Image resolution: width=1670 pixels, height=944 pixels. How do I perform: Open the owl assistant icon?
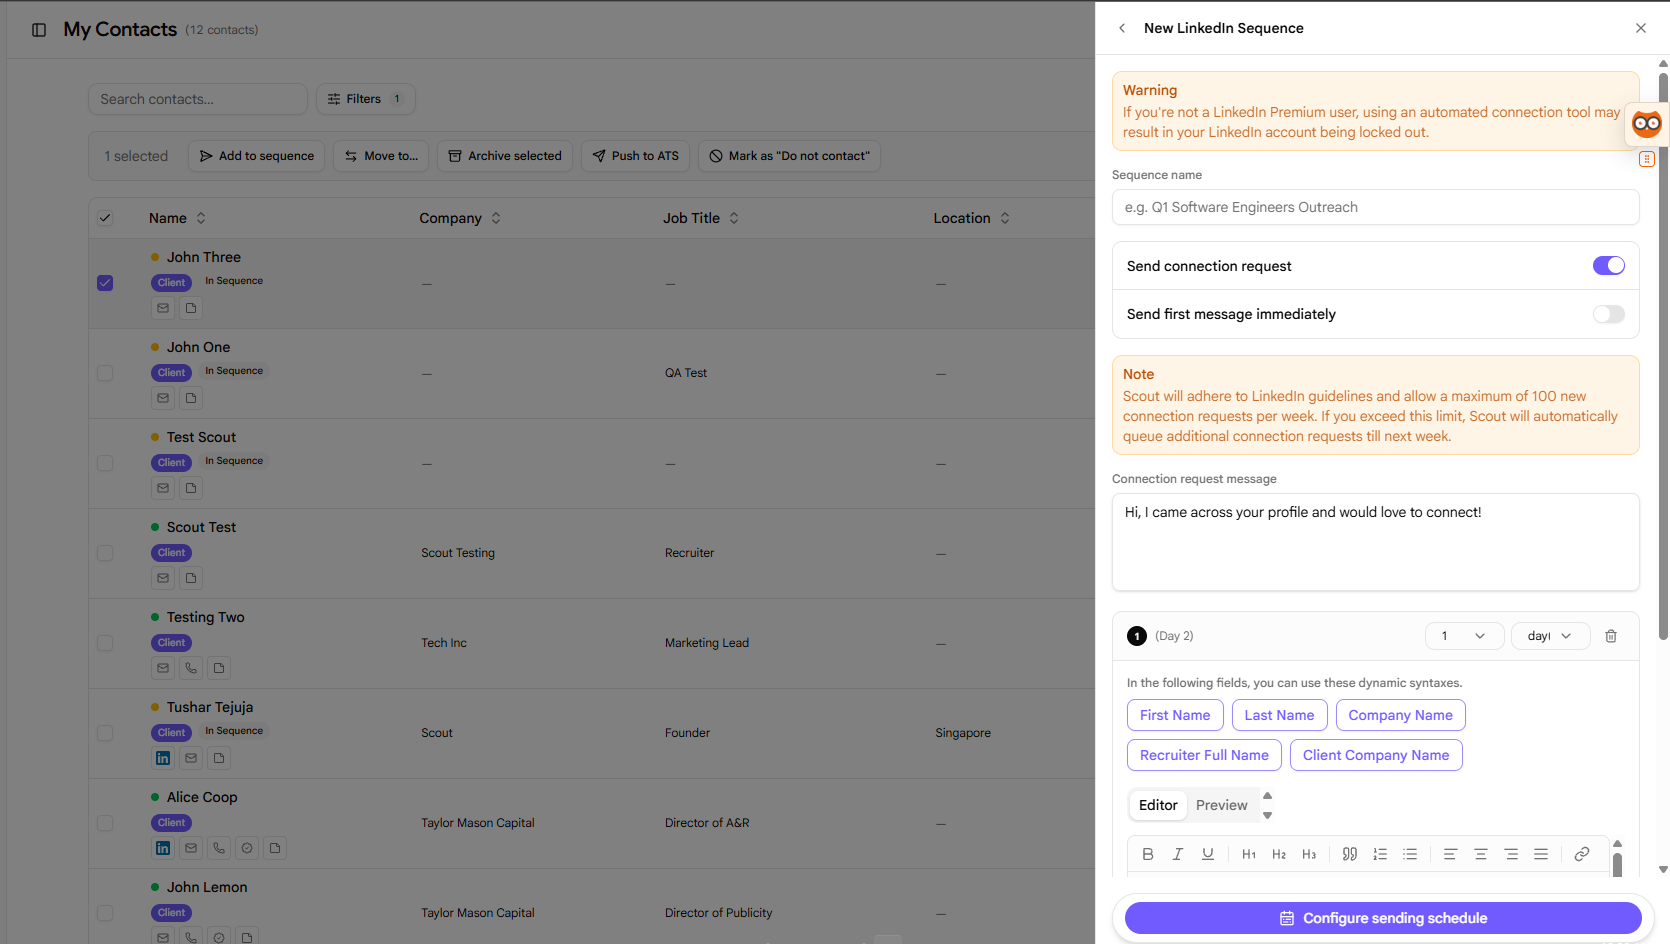pos(1646,124)
